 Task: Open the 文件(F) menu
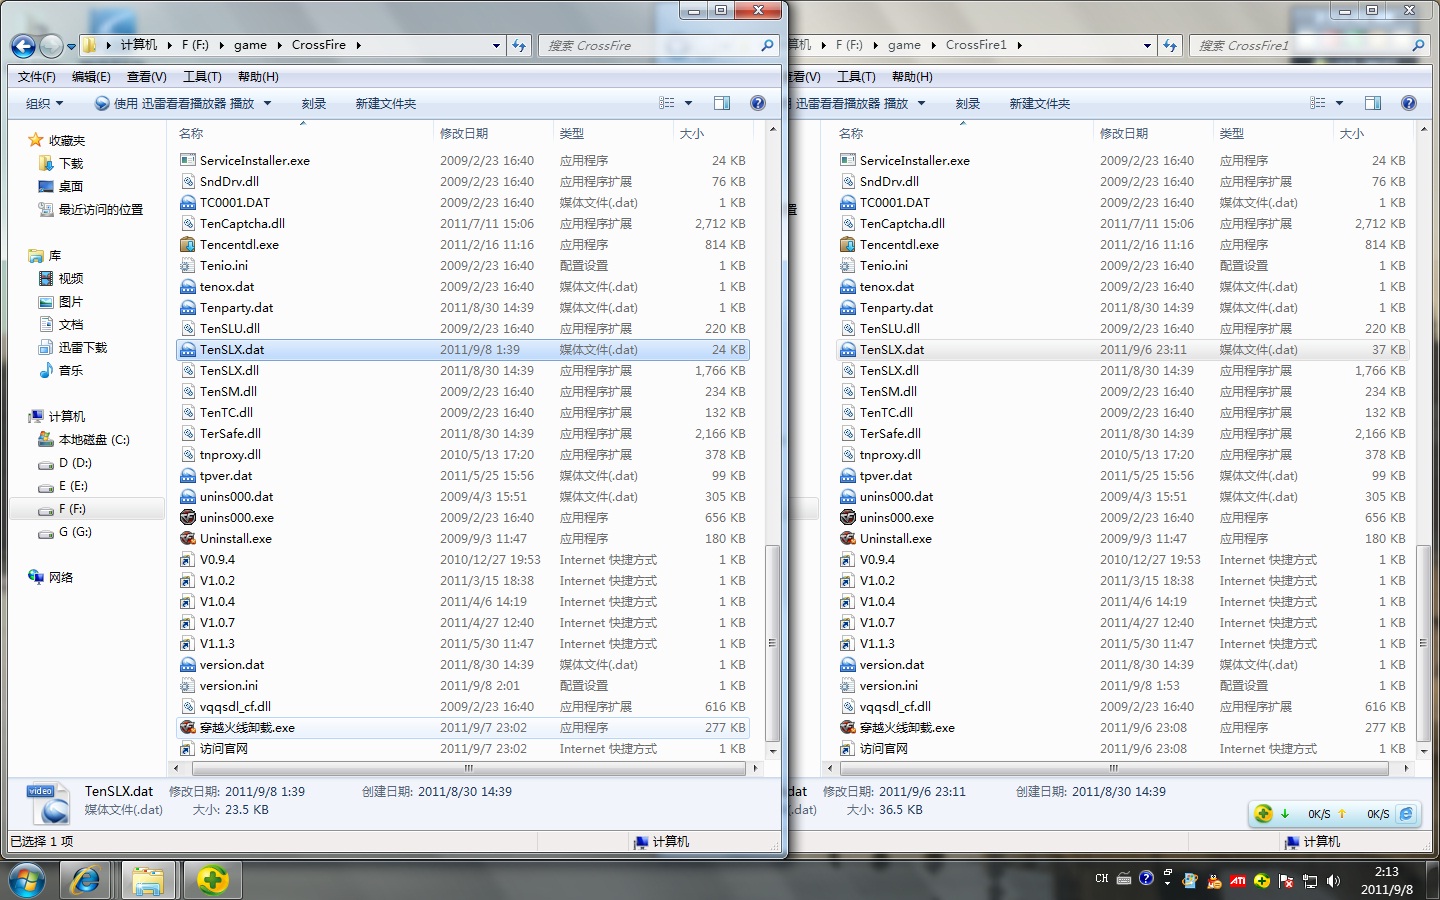[37, 77]
